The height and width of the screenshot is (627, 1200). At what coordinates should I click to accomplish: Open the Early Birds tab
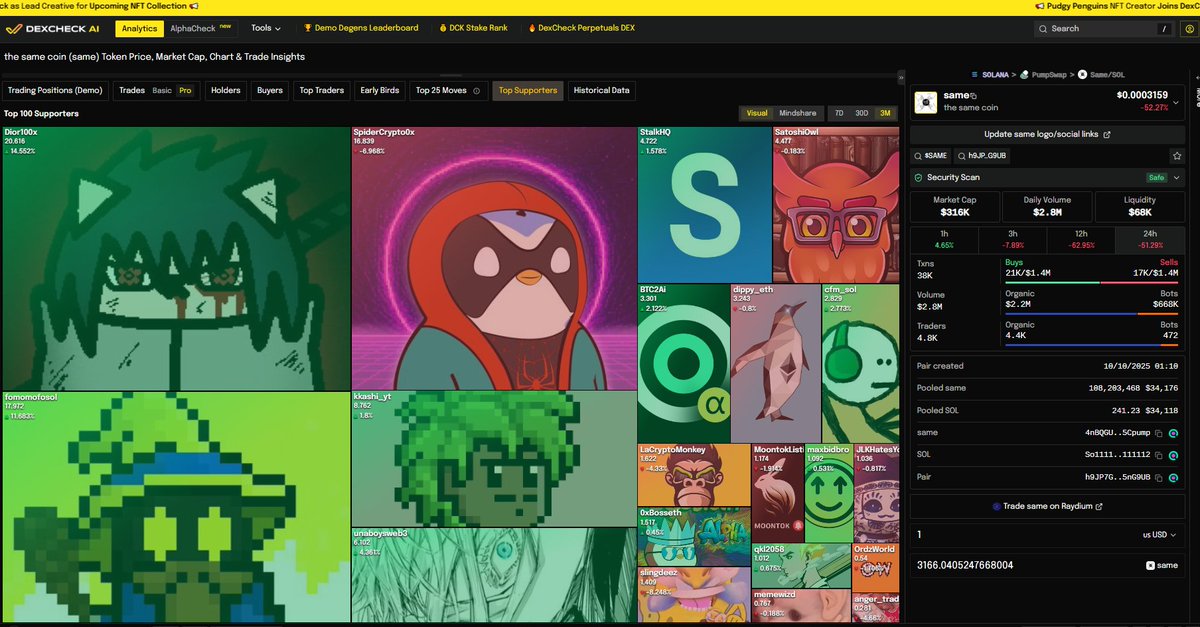pos(380,90)
